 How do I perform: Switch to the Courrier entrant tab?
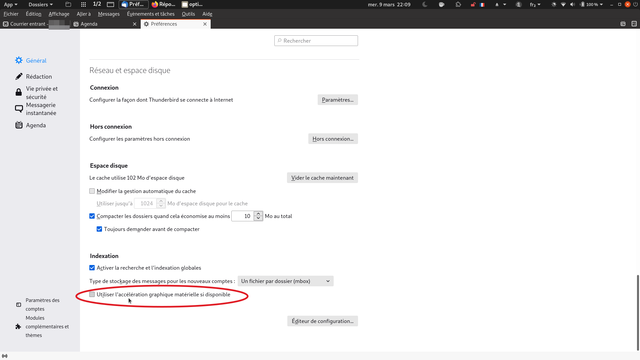click(x=35, y=24)
